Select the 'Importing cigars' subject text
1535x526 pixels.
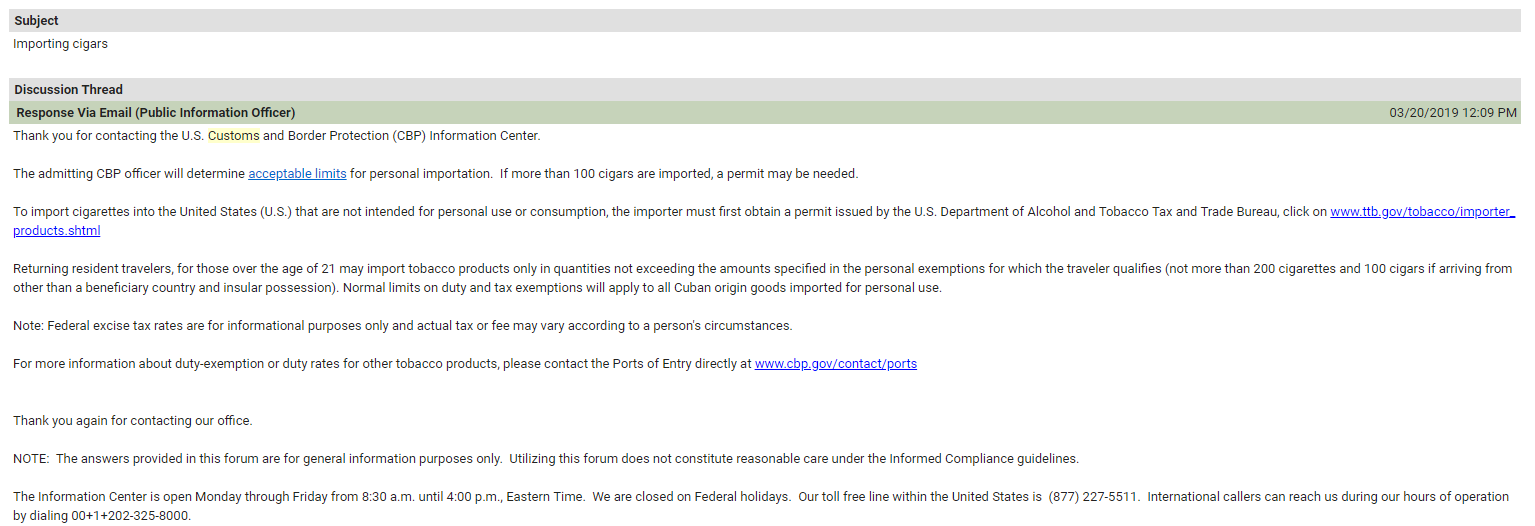pyautogui.click(x=60, y=44)
